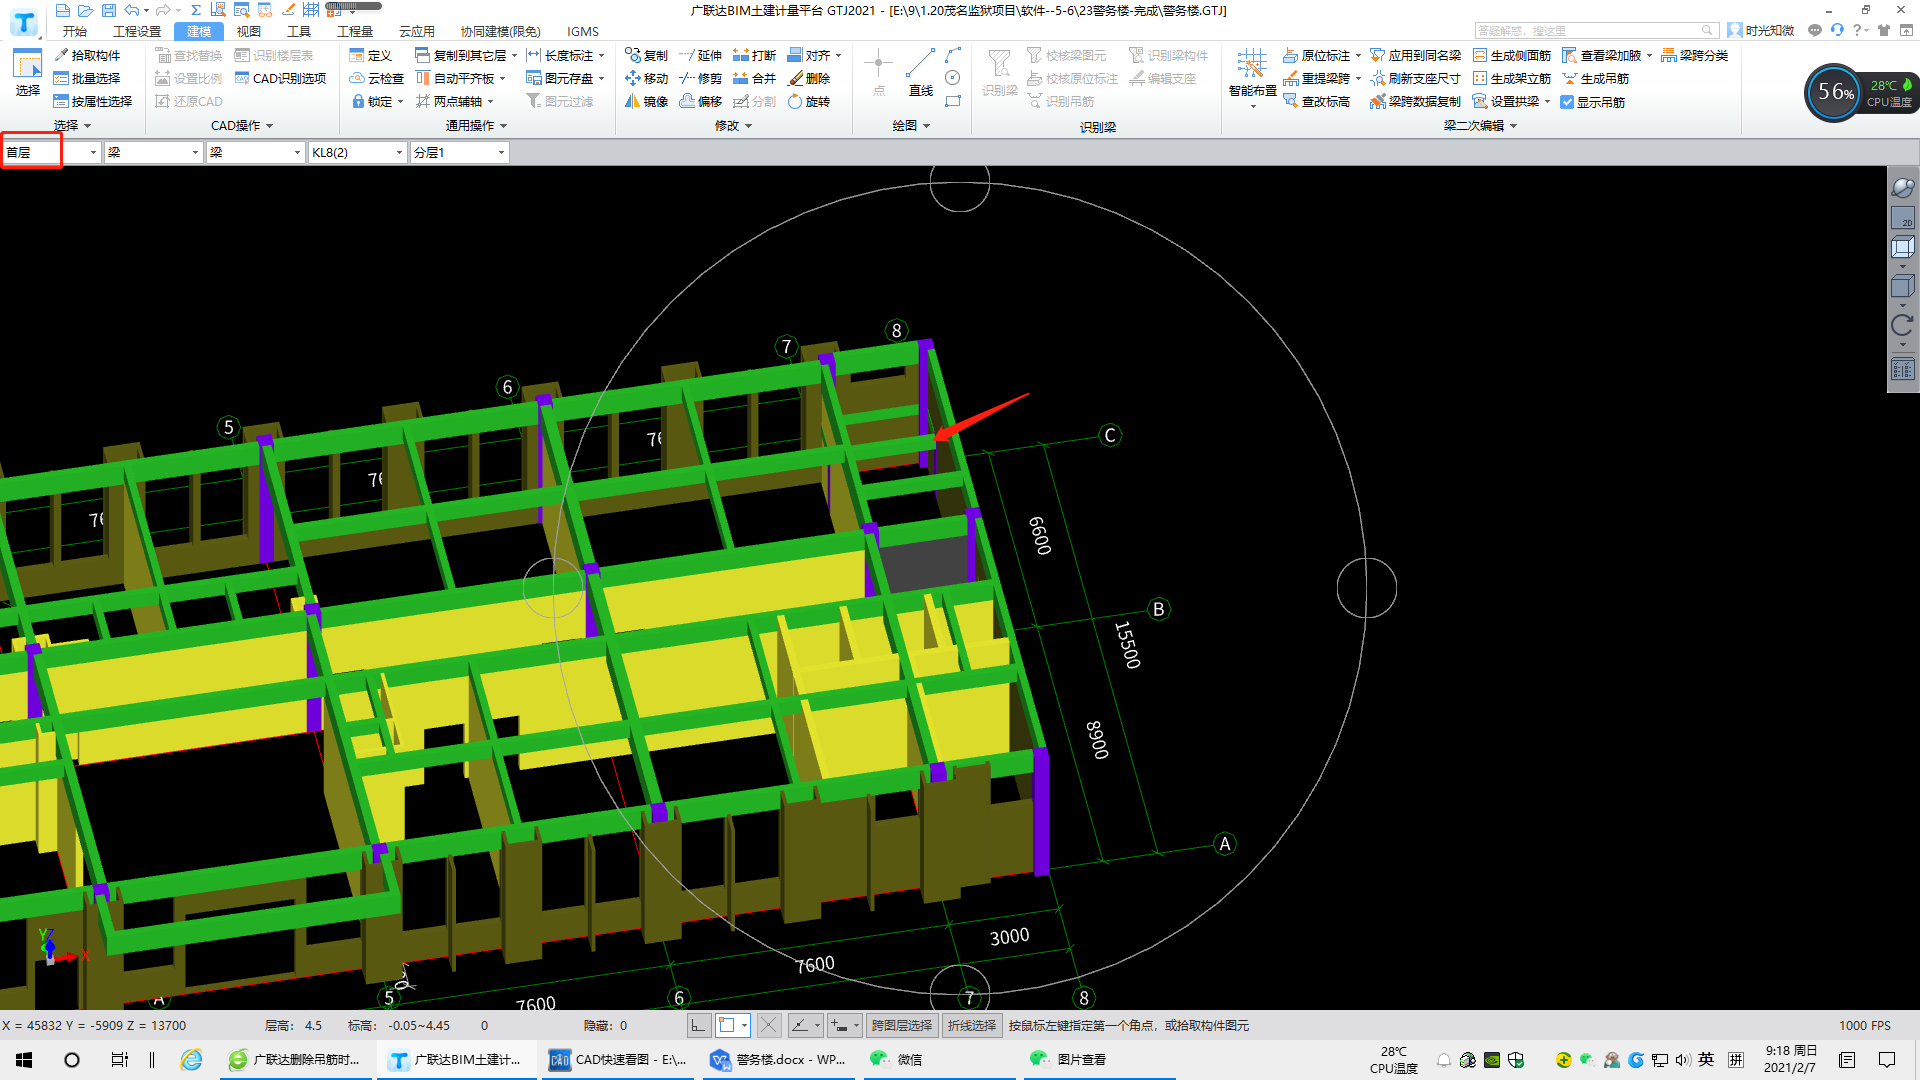Switch to the 工具 tab

point(299,31)
